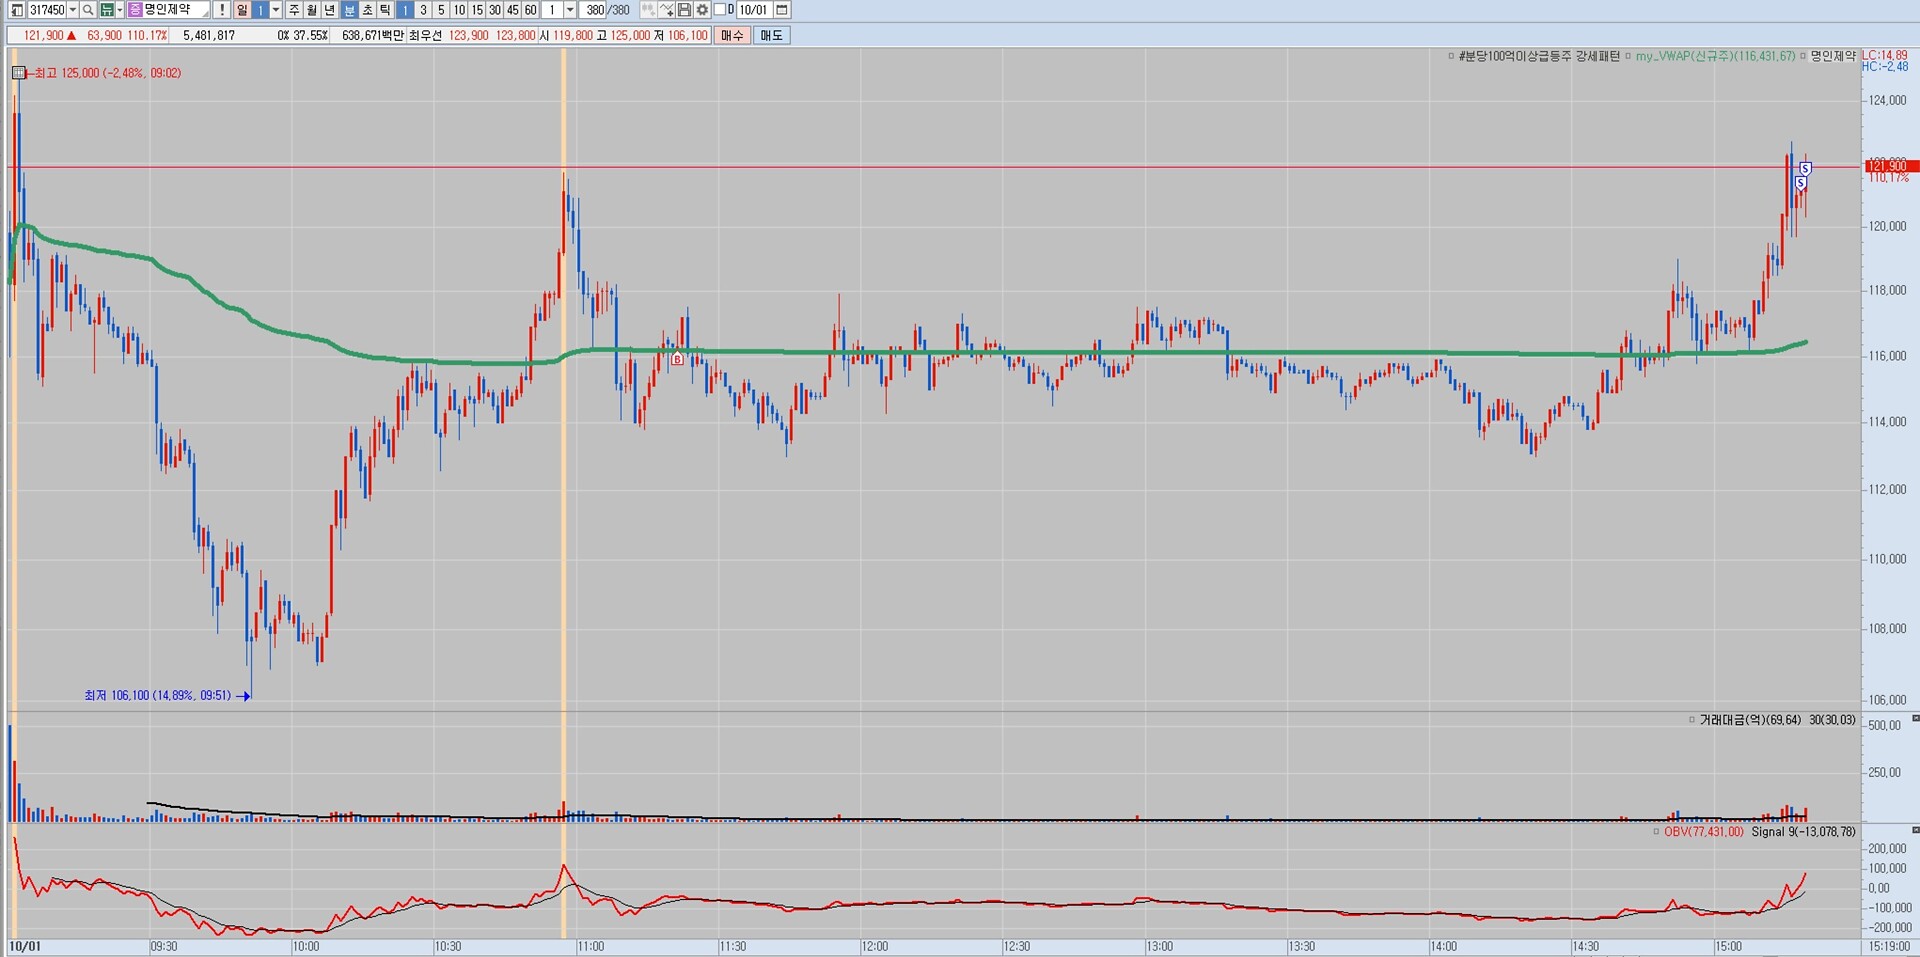Click the date field showing 10/01
Image resolution: width=1920 pixels, height=957 pixels.
pos(755,10)
